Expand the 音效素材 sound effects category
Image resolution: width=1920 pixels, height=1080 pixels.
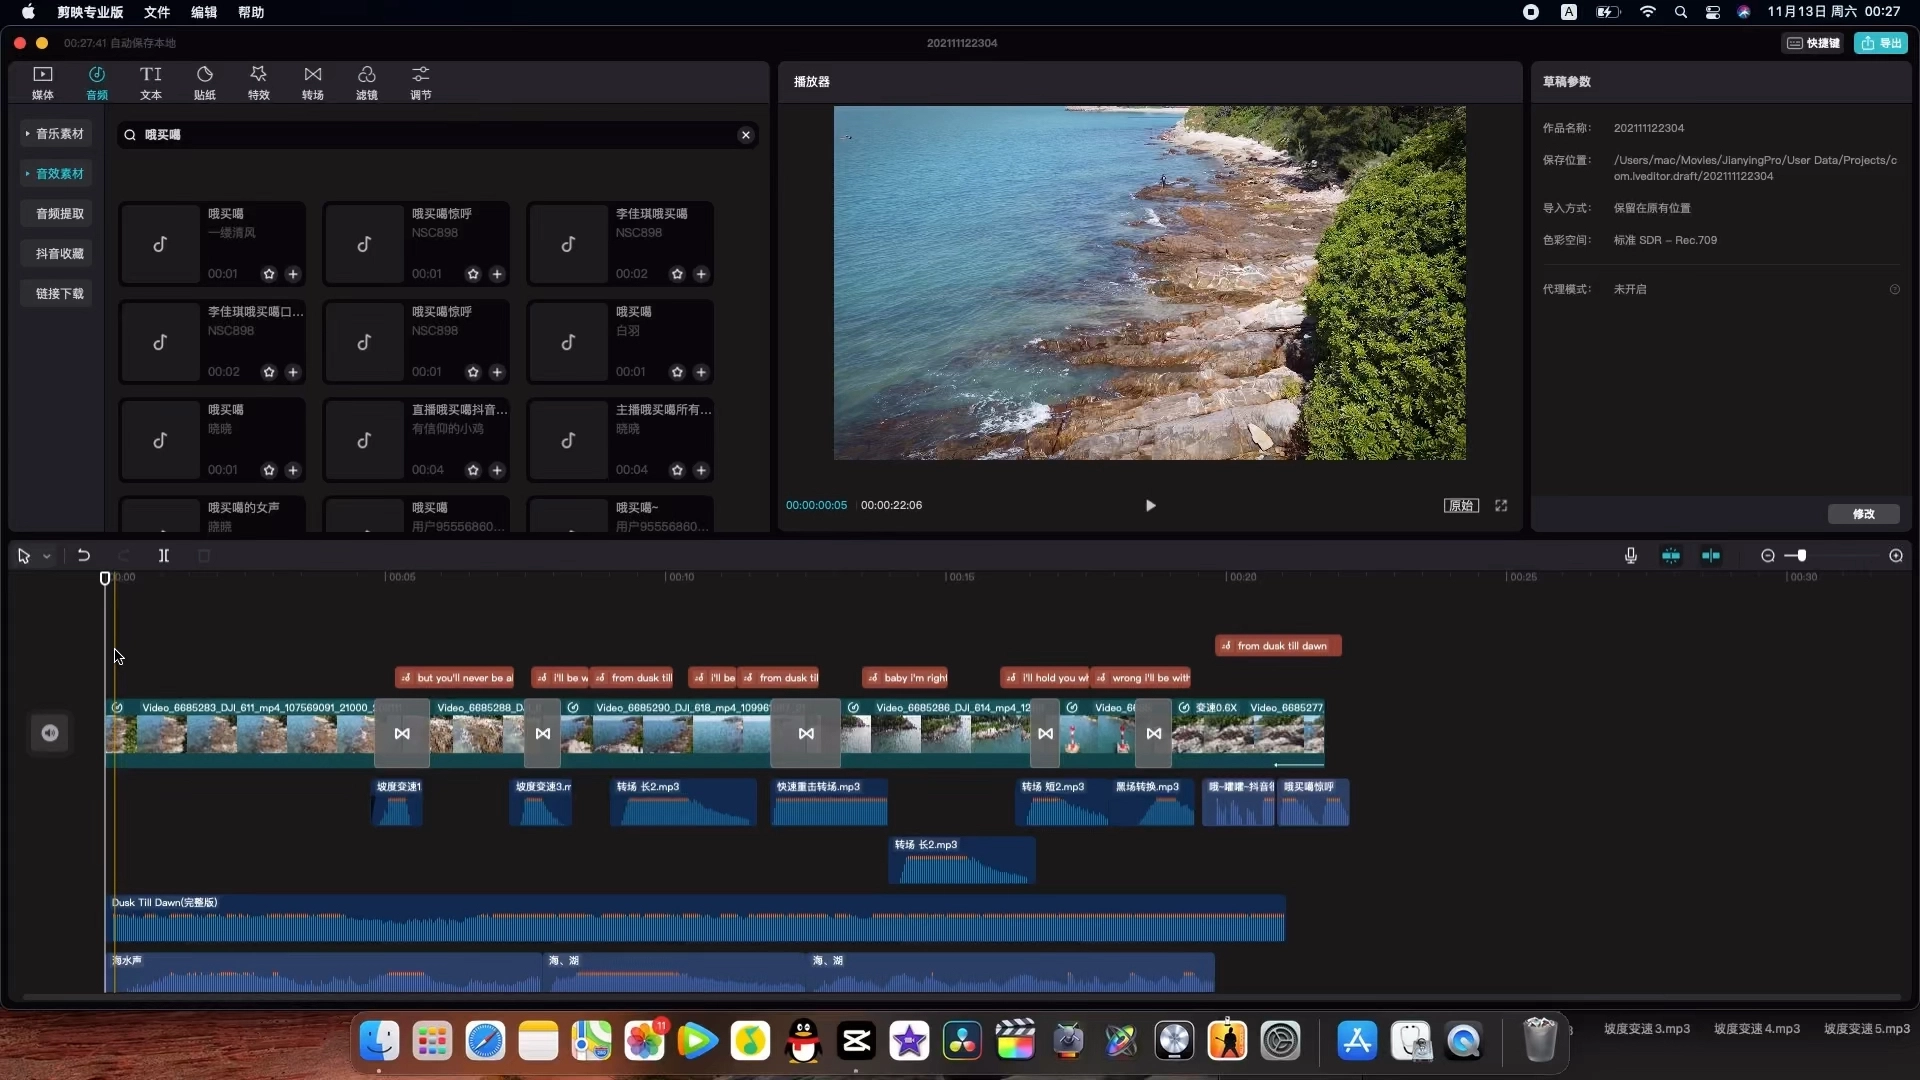click(x=56, y=174)
